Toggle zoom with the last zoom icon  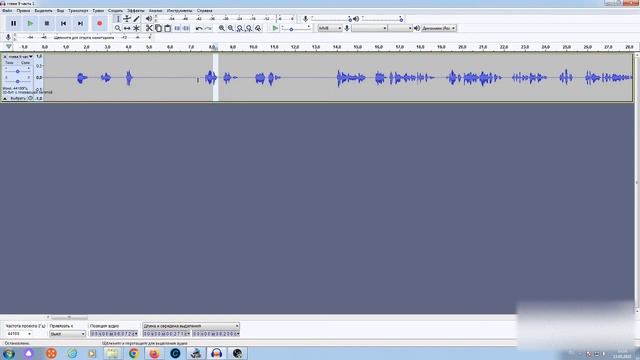click(258, 28)
